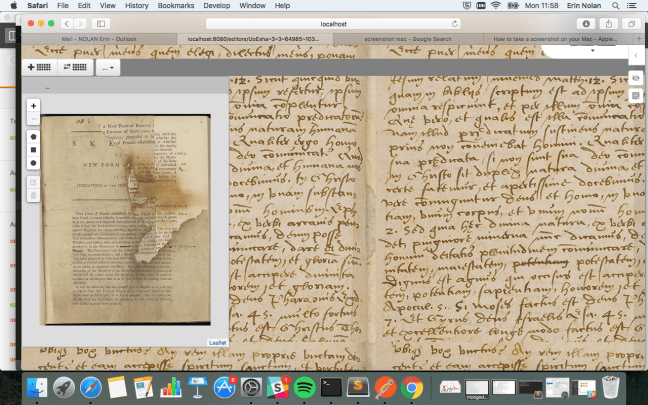Open the dash style dropdown in toolbar

click(x=107, y=67)
